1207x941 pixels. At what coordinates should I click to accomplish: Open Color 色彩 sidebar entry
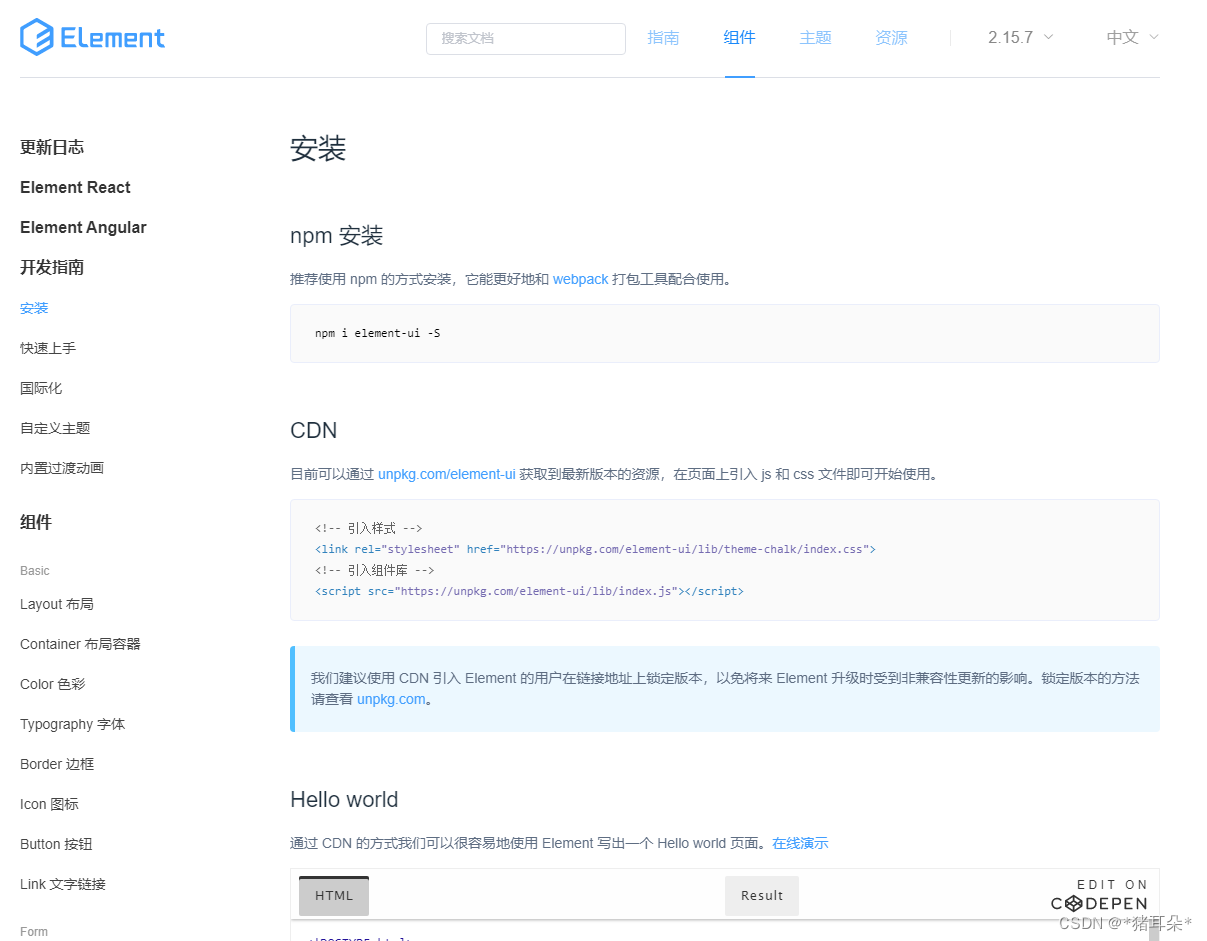(53, 684)
